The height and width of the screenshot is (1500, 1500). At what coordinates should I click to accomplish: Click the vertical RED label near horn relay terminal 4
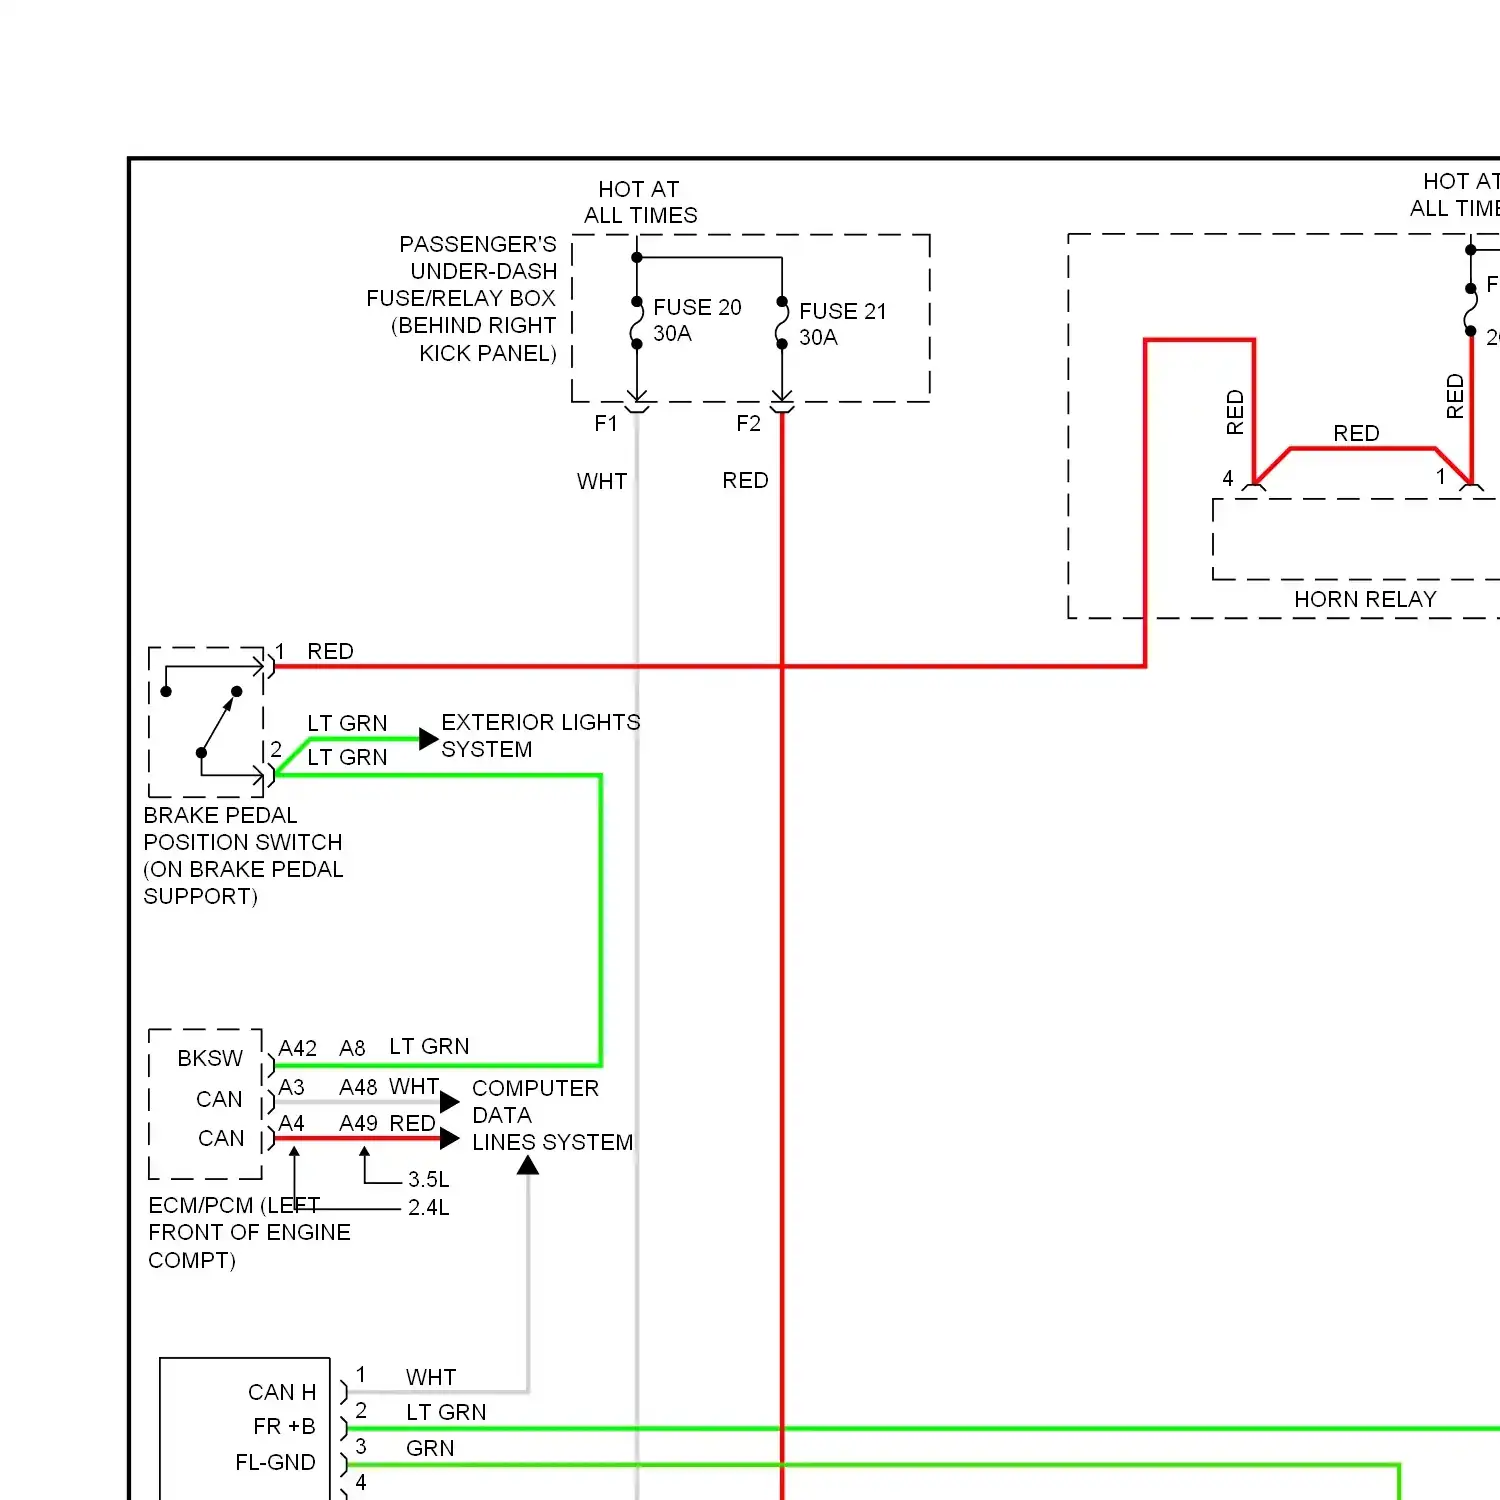coord(1235,412)
